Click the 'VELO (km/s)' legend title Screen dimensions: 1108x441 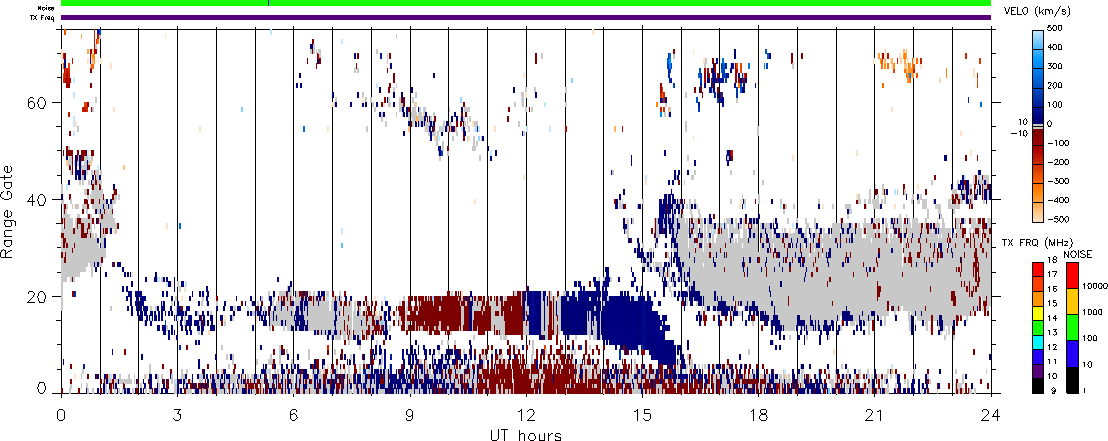pyautogui.click(x=1037, y=11)
